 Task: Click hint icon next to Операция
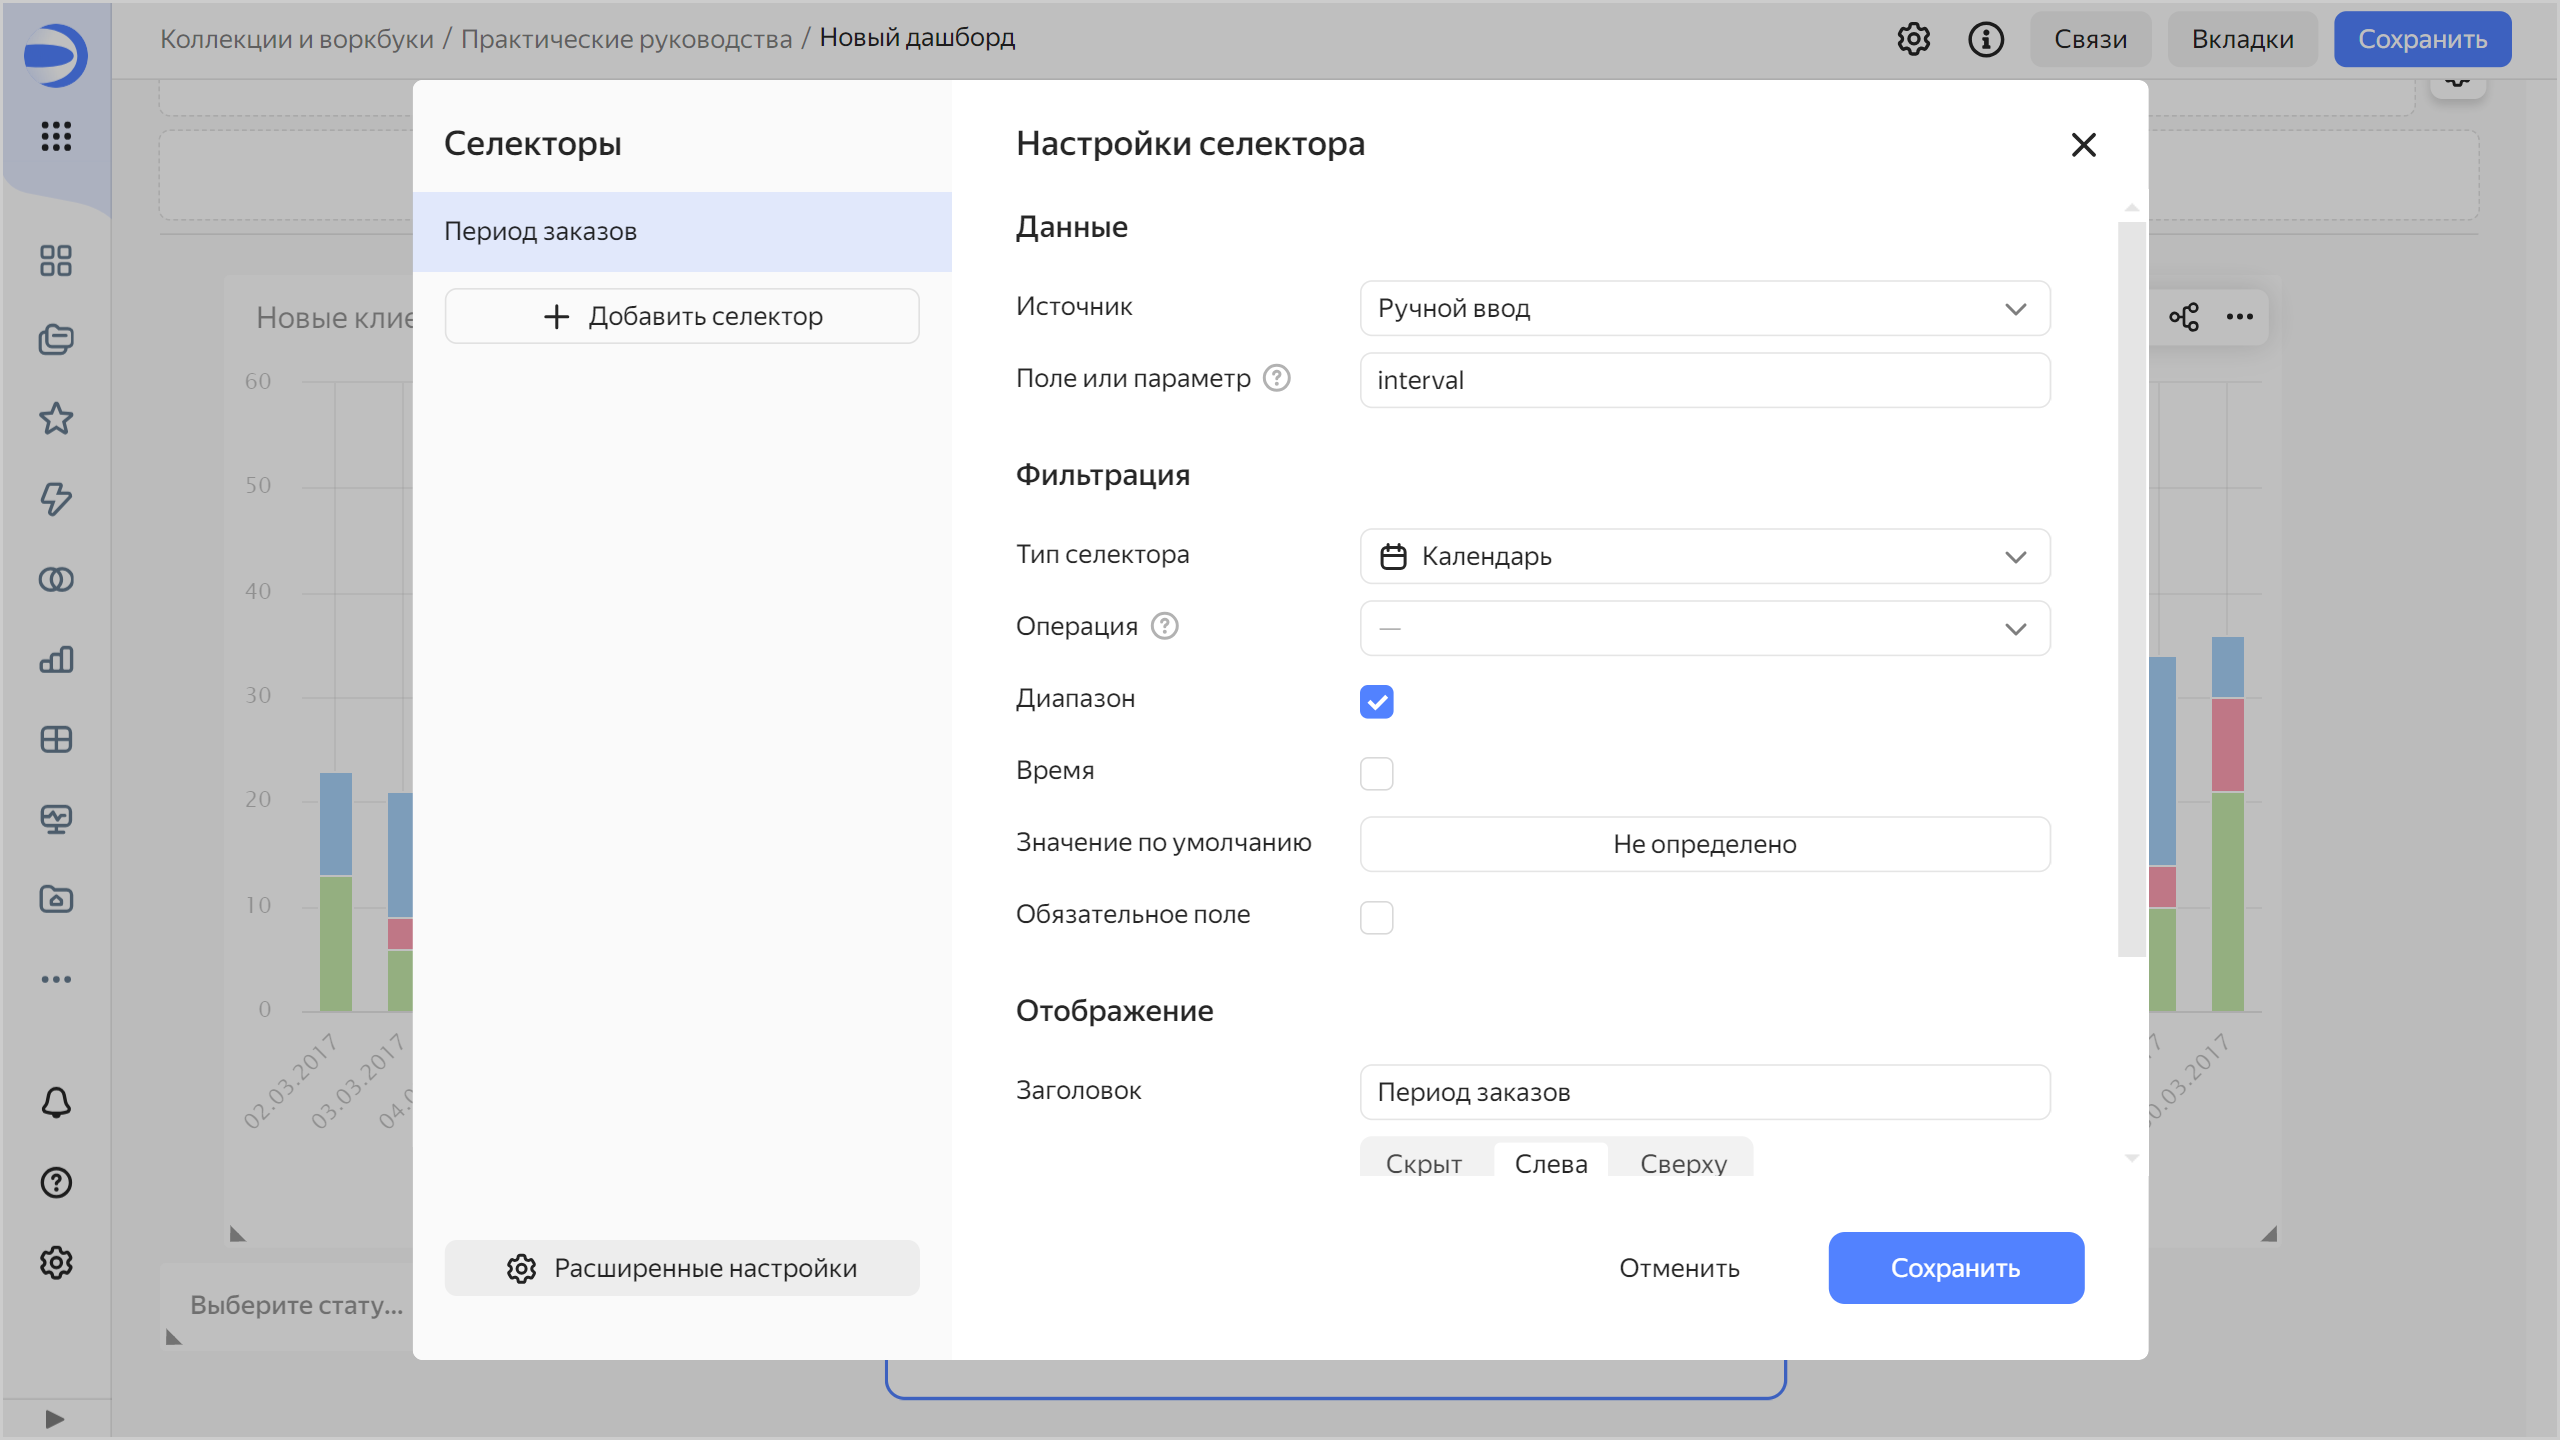(1165, 626)
